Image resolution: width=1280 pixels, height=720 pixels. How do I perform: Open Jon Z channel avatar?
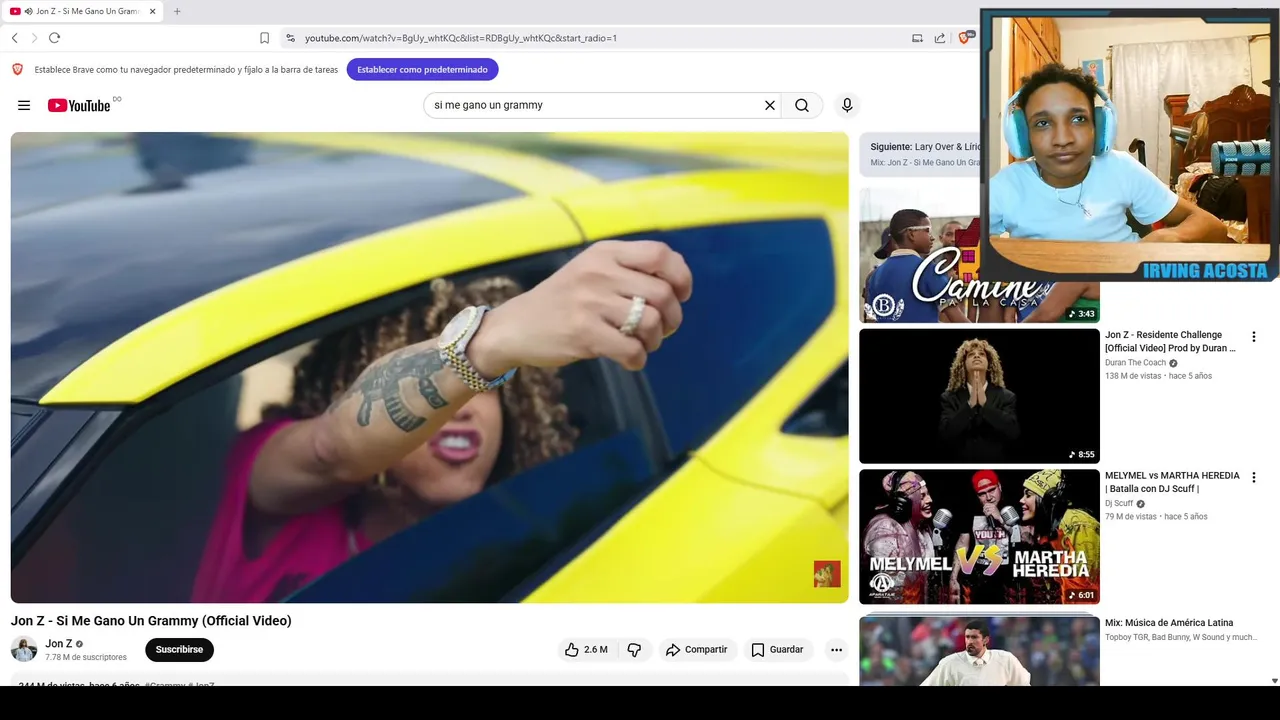click(x=24, y=649)
